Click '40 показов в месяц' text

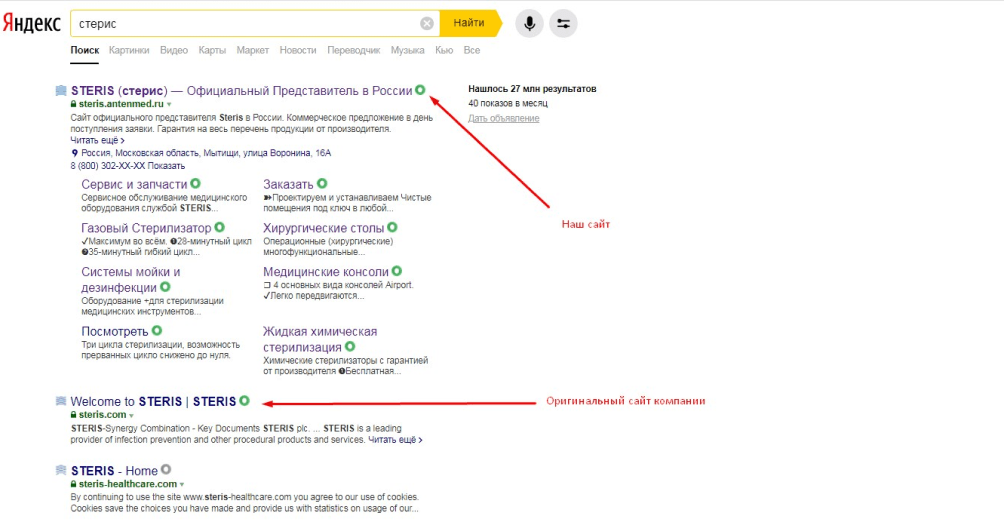508,103
